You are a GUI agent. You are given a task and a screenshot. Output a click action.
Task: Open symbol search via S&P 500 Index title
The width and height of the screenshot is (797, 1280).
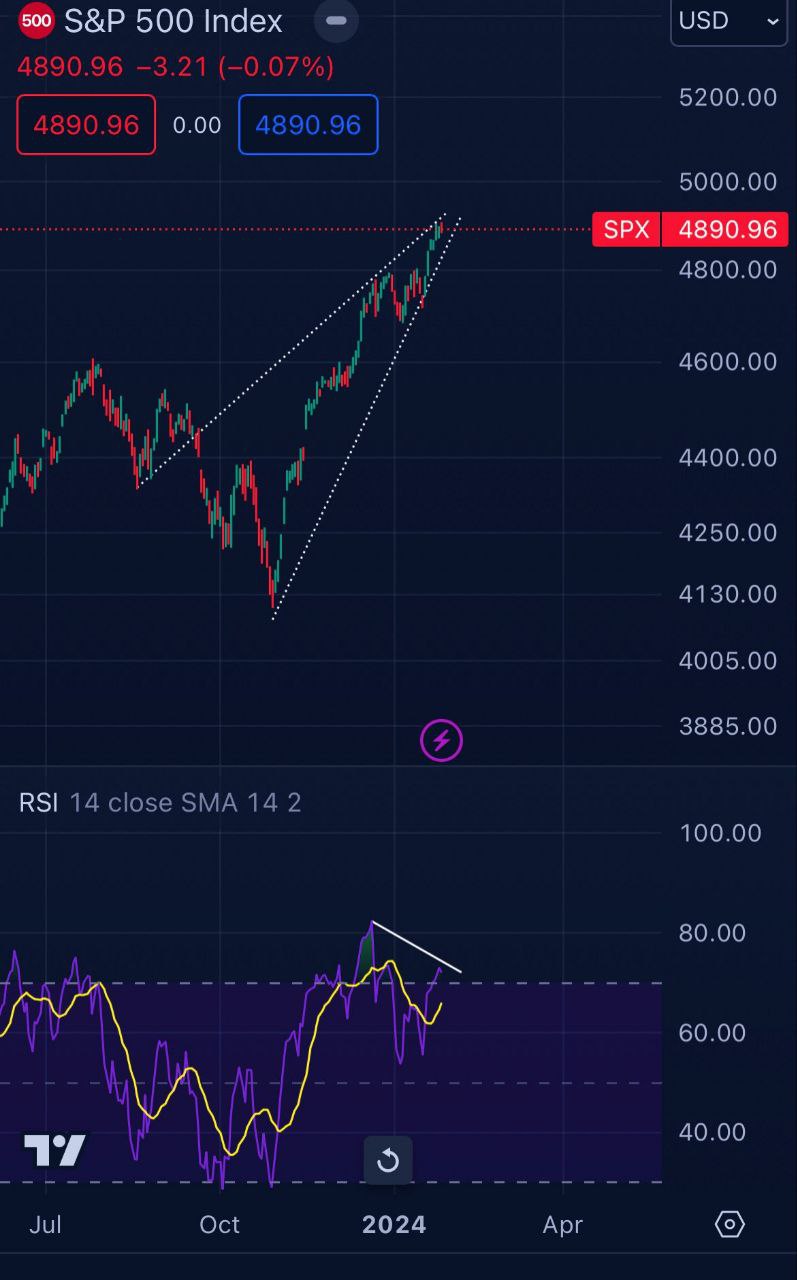click(x=173, y=21)
